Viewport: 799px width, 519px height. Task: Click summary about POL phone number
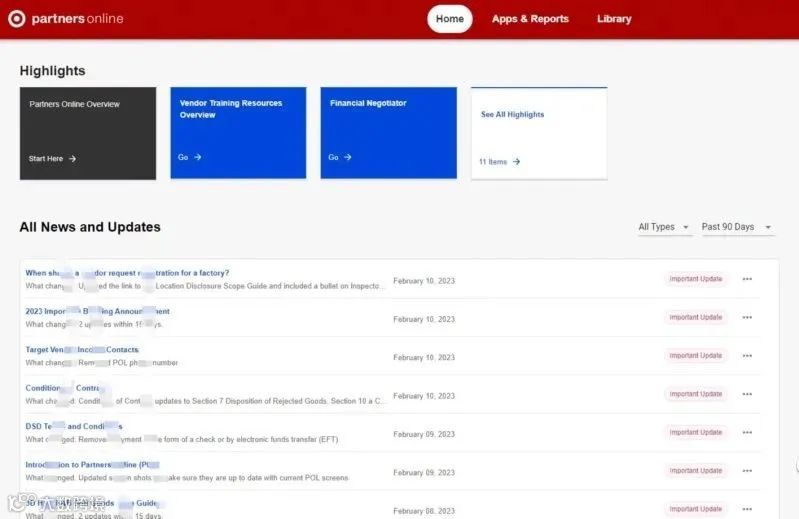click(102, 363)
